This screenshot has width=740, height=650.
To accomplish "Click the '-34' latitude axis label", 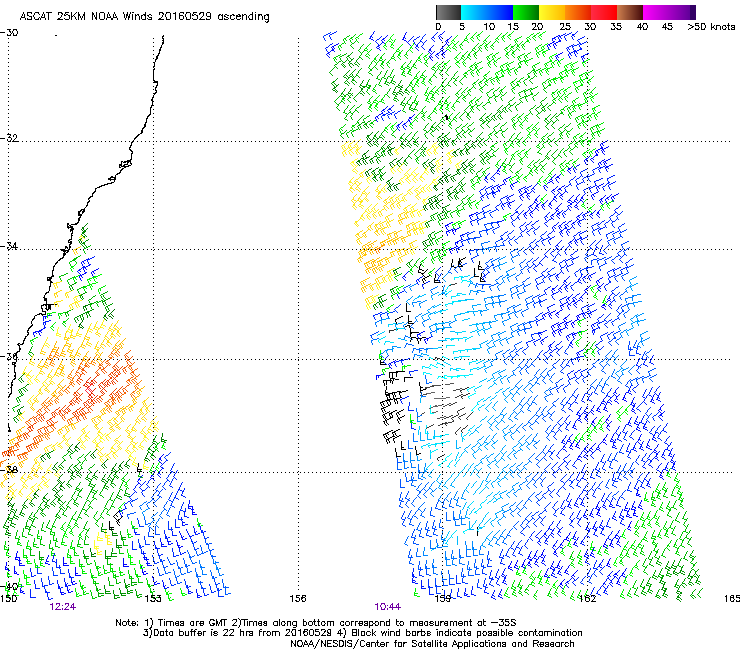I will click(x=9, y=246).
